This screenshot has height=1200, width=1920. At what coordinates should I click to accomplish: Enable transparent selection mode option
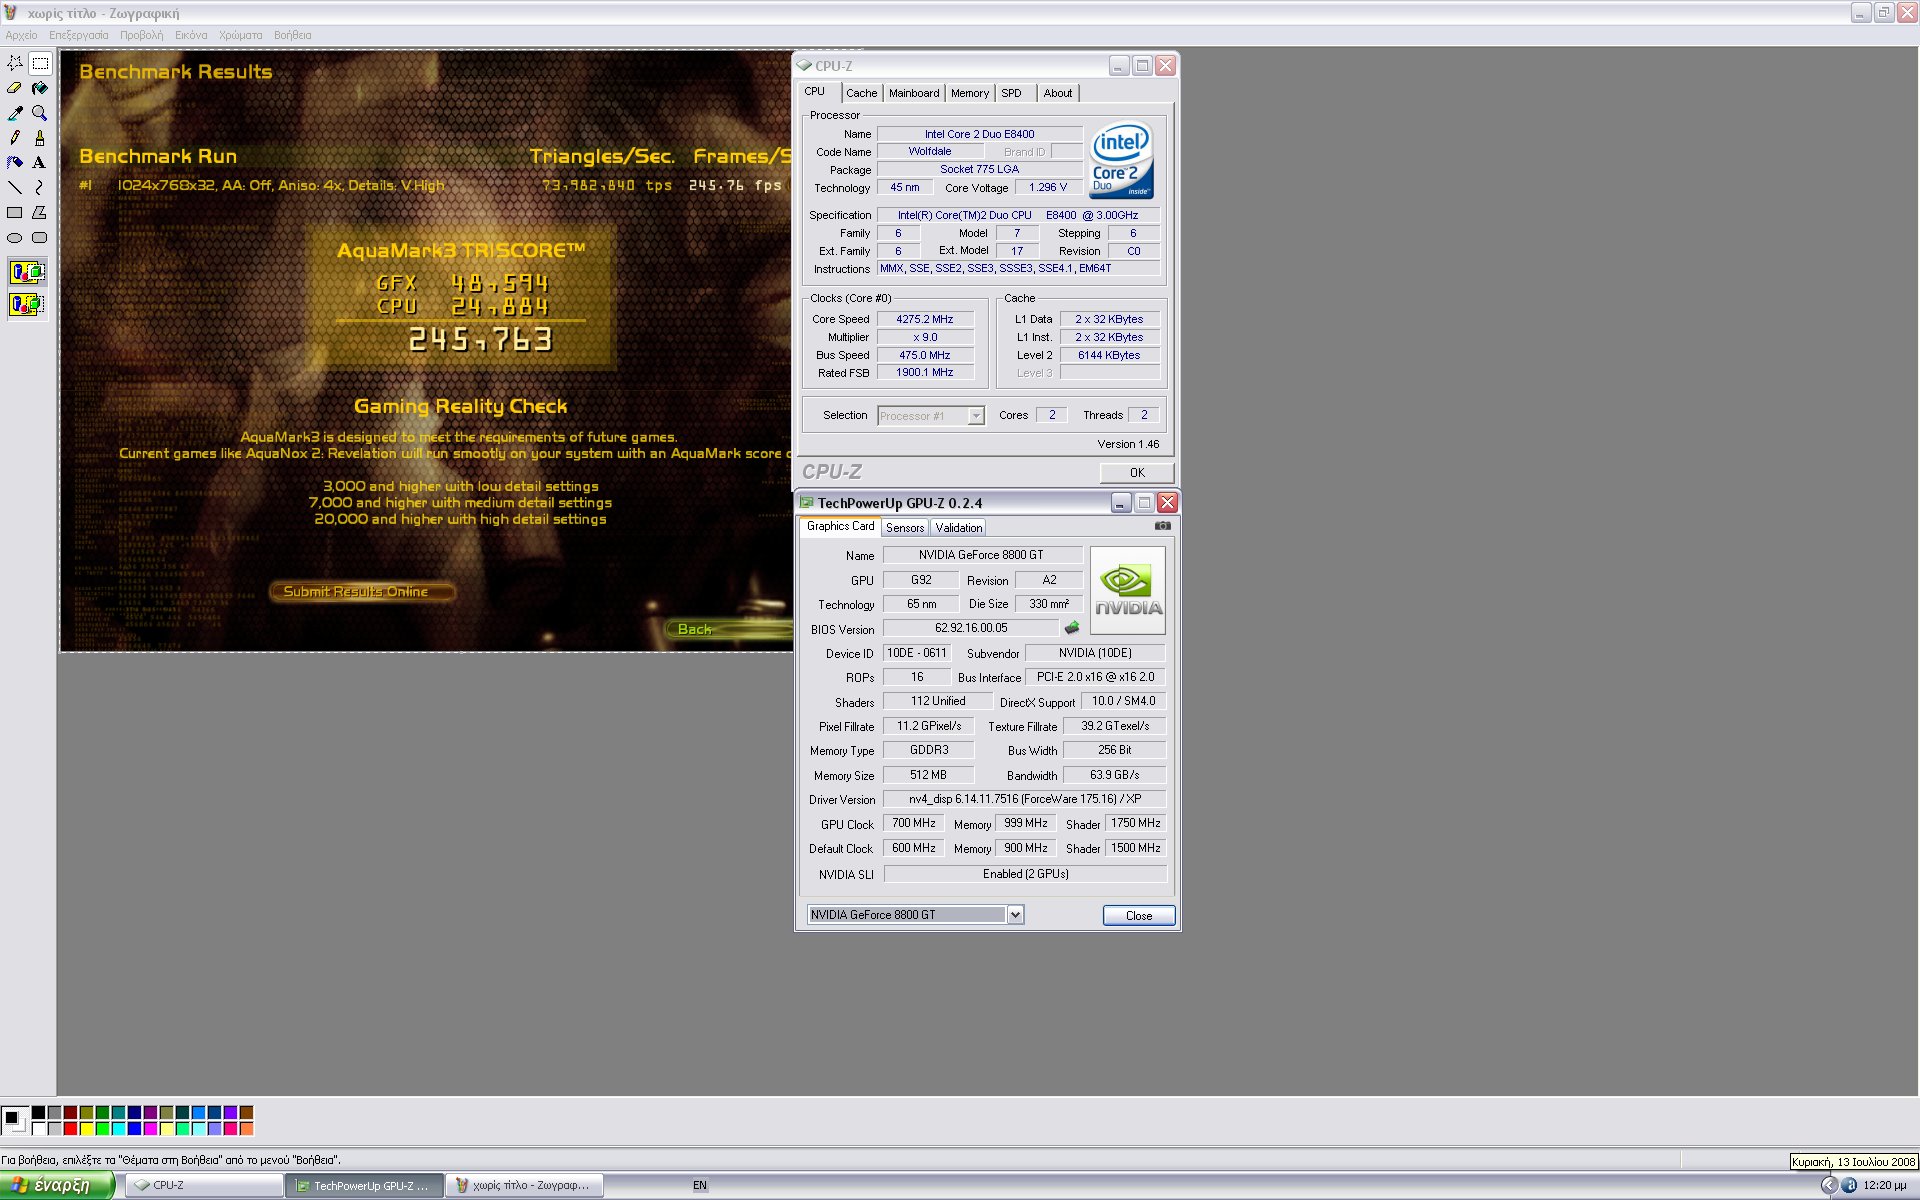[27, 304]
